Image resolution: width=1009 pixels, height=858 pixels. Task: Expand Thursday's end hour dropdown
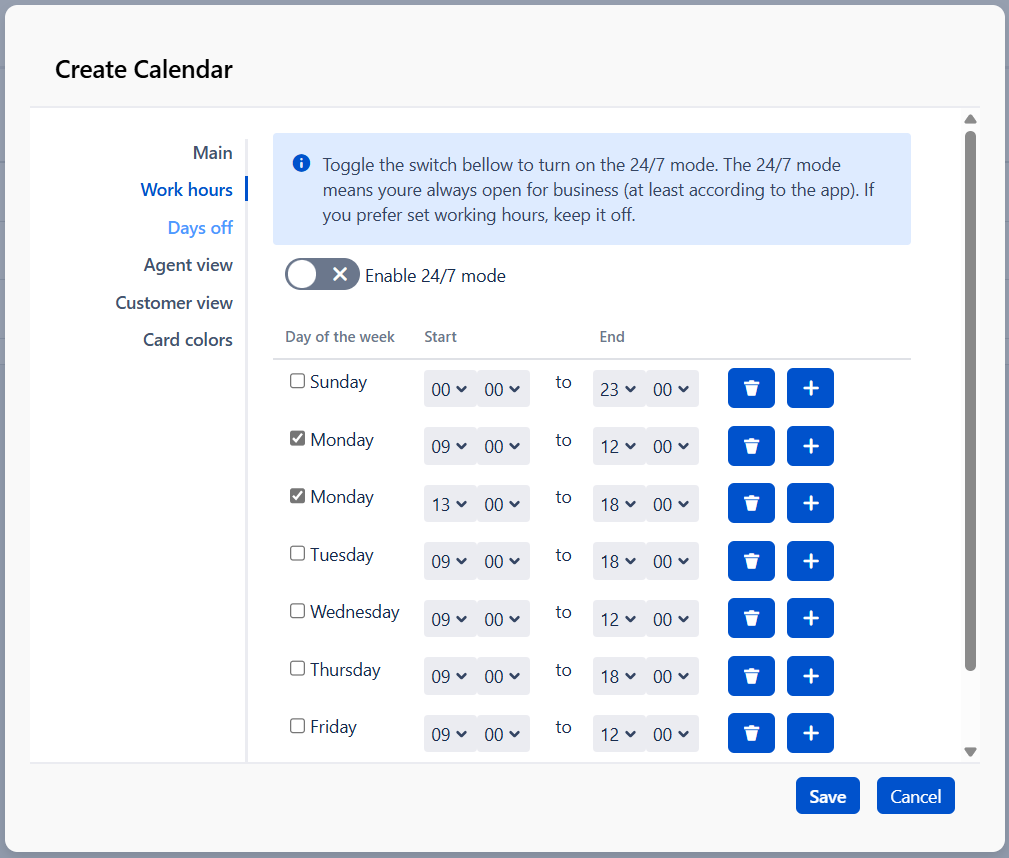[x=618, y=677]
